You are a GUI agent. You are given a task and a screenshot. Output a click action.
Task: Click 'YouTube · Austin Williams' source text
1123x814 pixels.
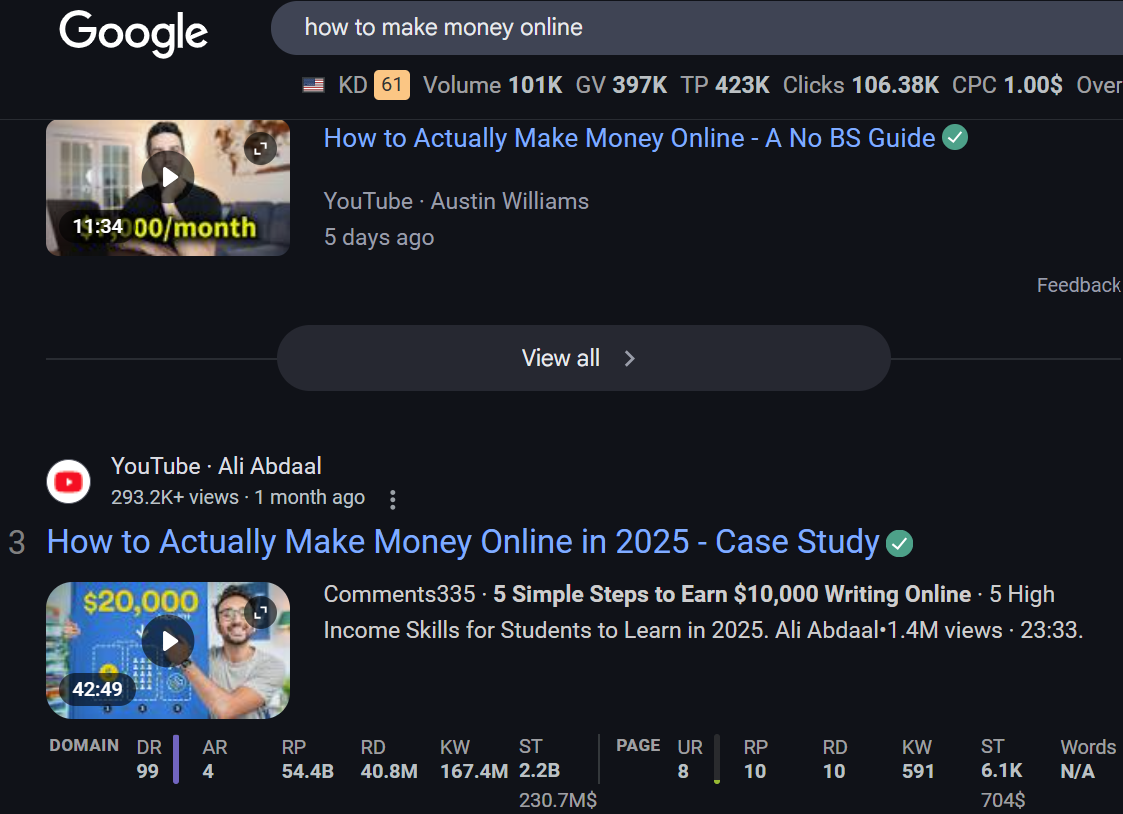tap(456, 201)
